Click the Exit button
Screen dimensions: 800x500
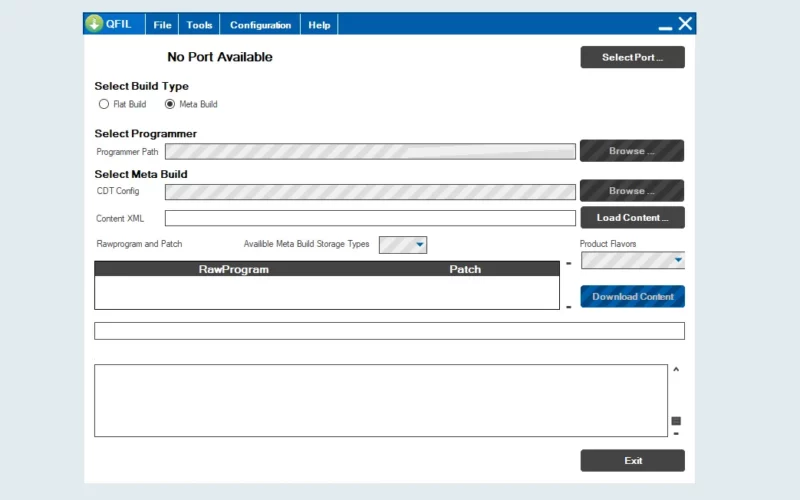tap(632, 460)
